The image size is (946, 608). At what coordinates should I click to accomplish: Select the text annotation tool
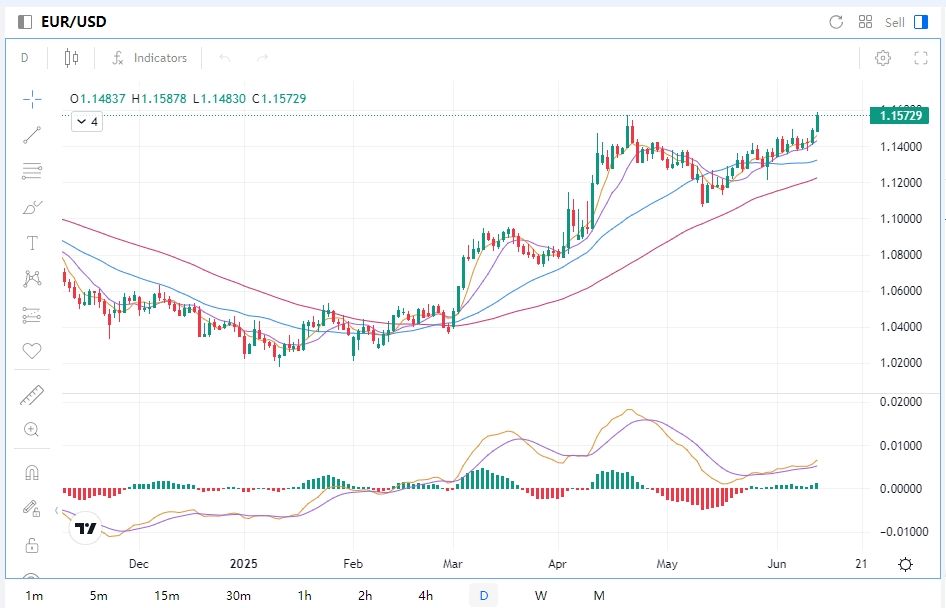[x=32, y=243]
